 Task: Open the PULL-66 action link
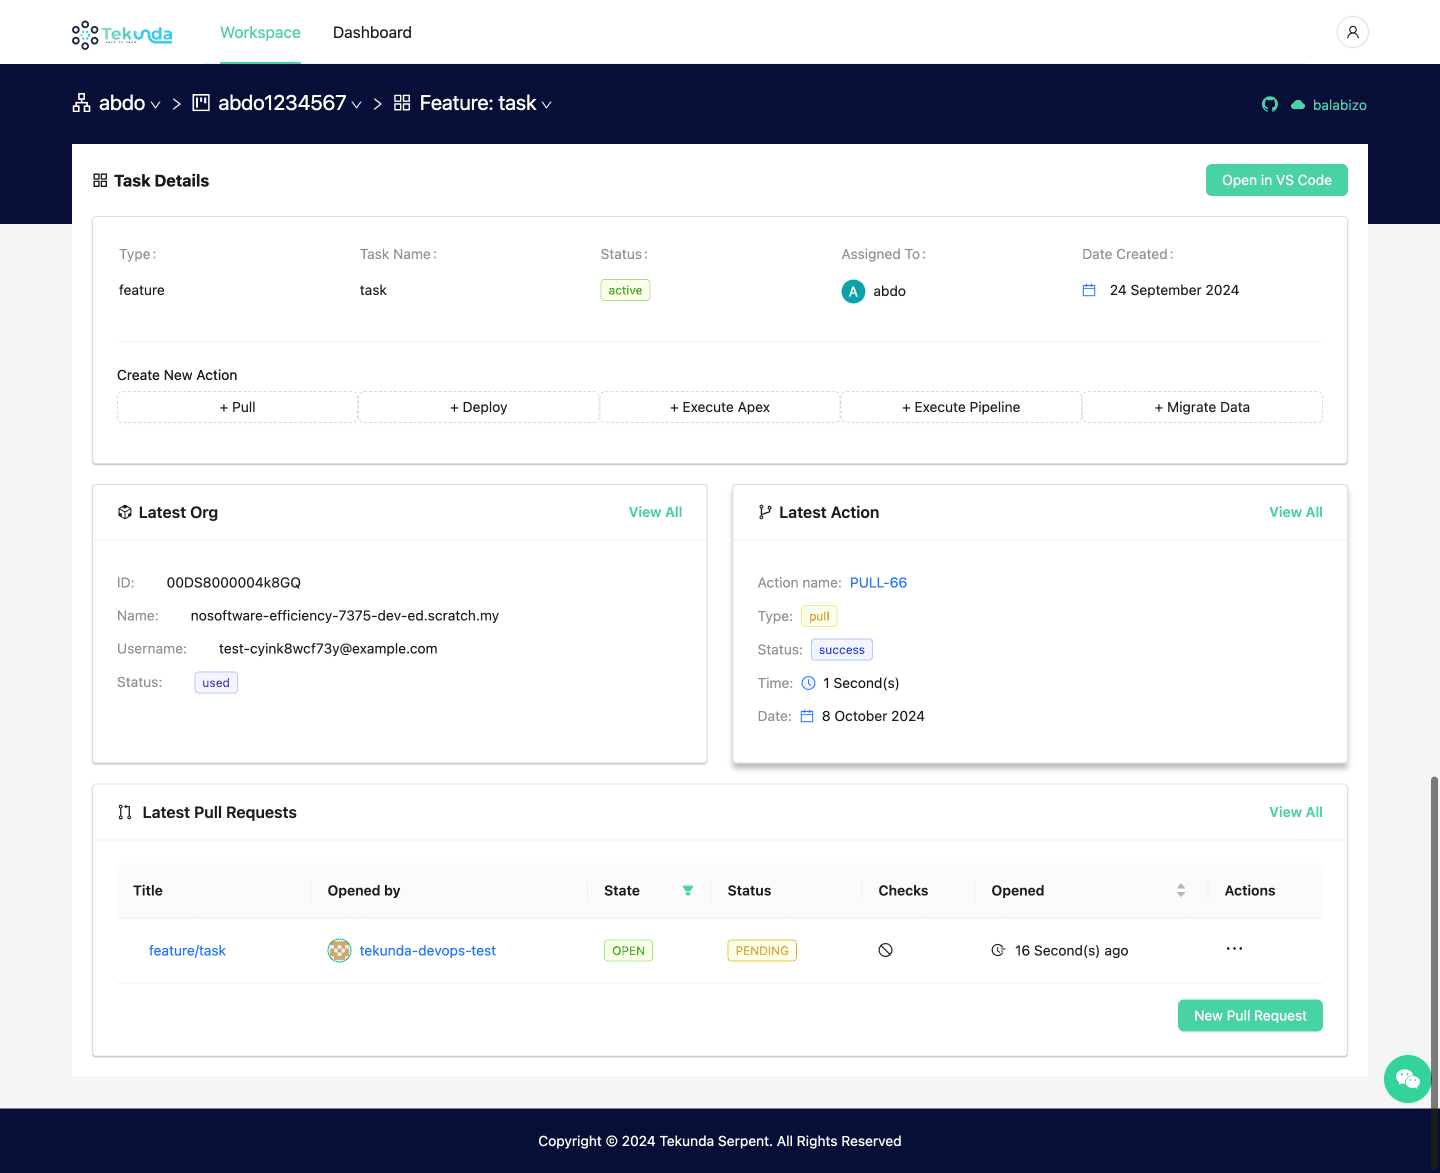(x=878, y=583)
